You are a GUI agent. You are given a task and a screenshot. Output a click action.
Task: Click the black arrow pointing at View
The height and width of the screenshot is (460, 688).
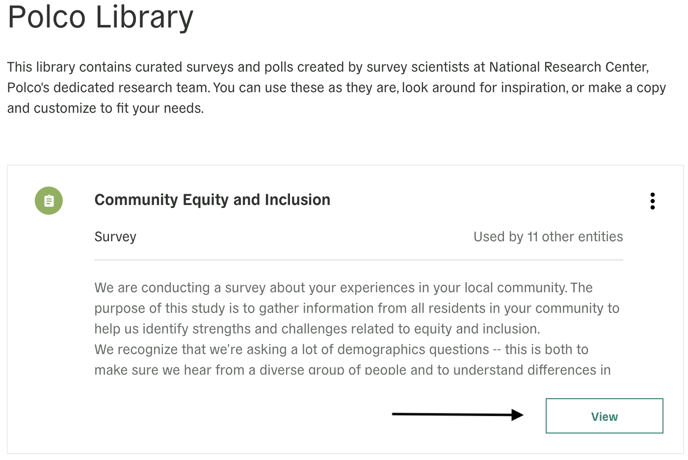click(x=458, y=414)
